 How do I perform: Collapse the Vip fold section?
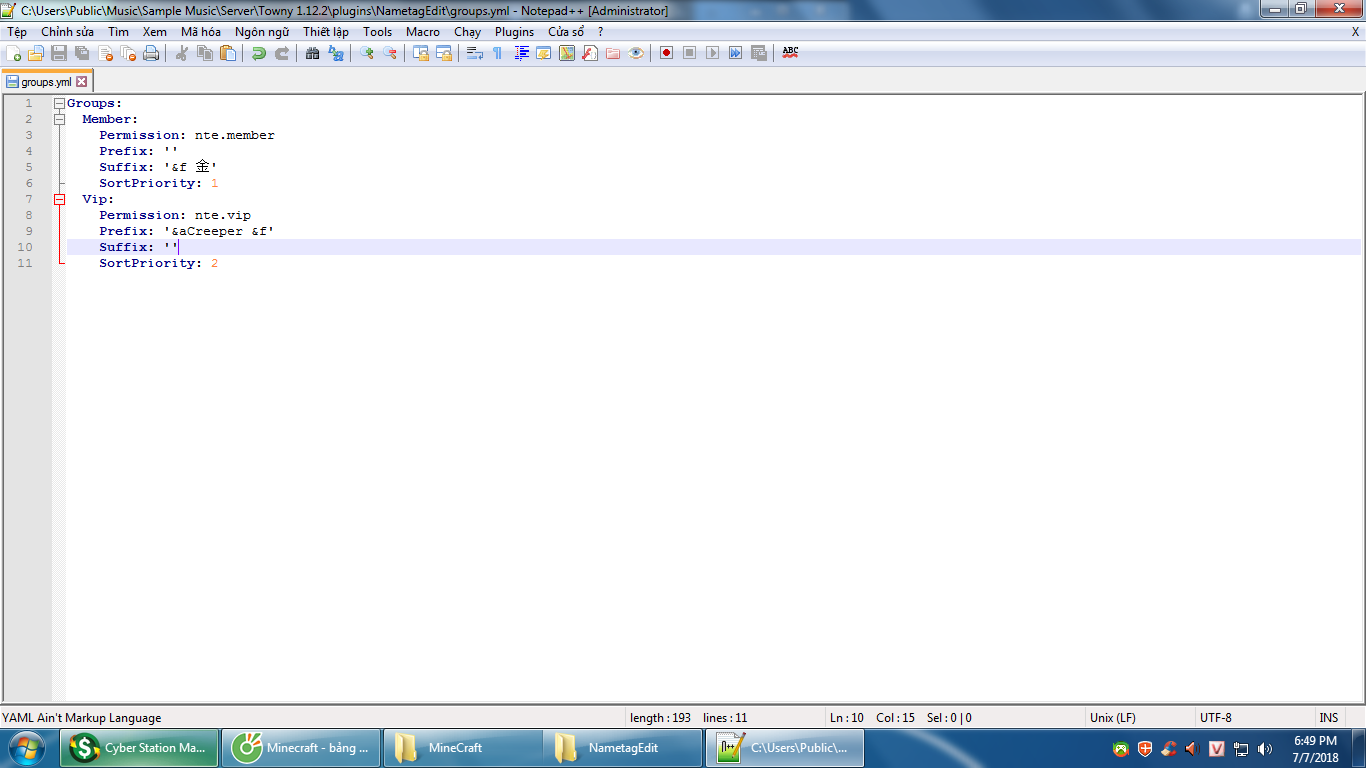pyautogui.click(x=59, y=198)
